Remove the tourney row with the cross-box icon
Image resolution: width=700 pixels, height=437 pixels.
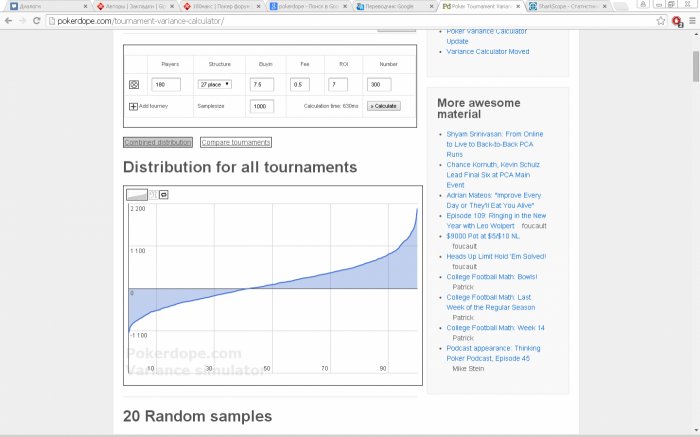[133, 84]
